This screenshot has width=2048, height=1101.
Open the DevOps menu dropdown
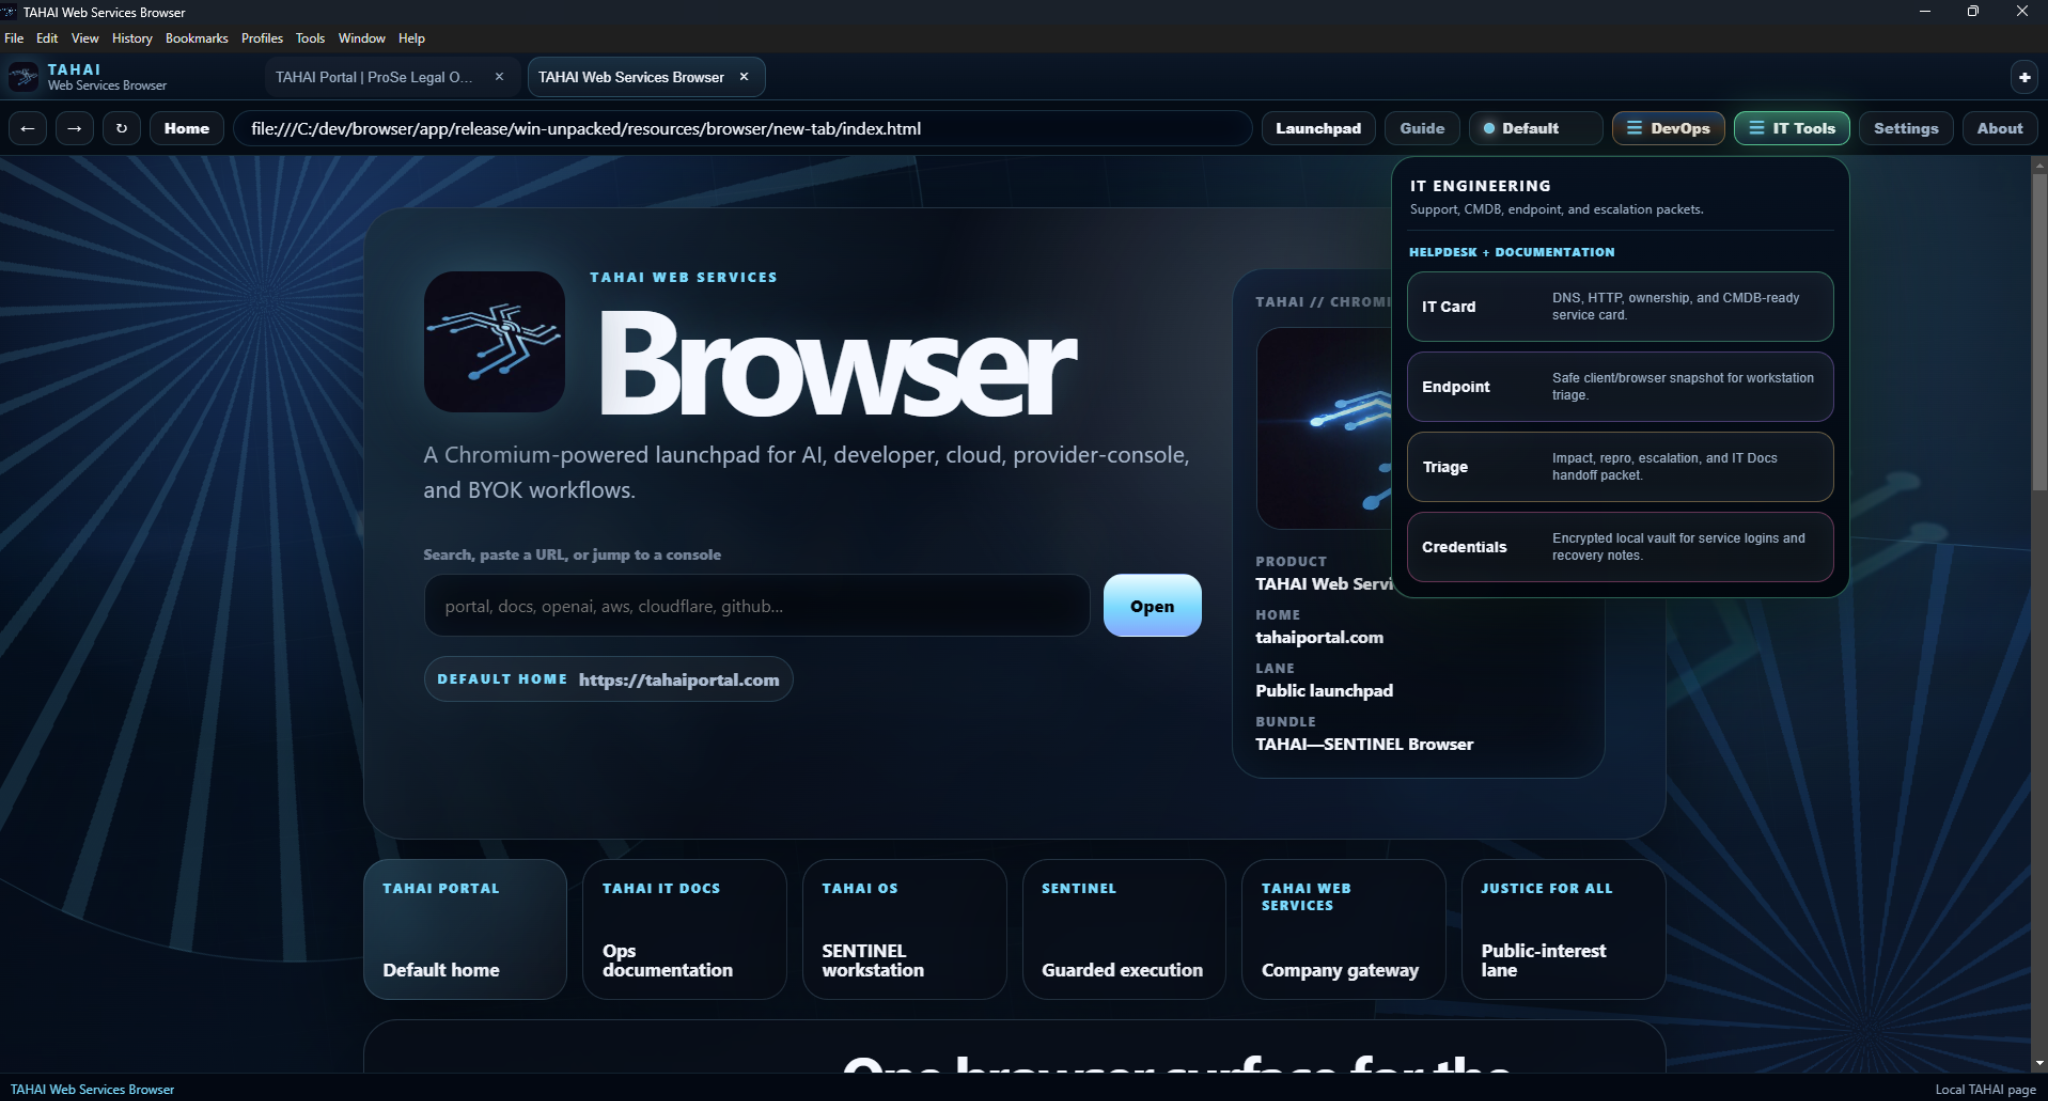coord(1668,128)
